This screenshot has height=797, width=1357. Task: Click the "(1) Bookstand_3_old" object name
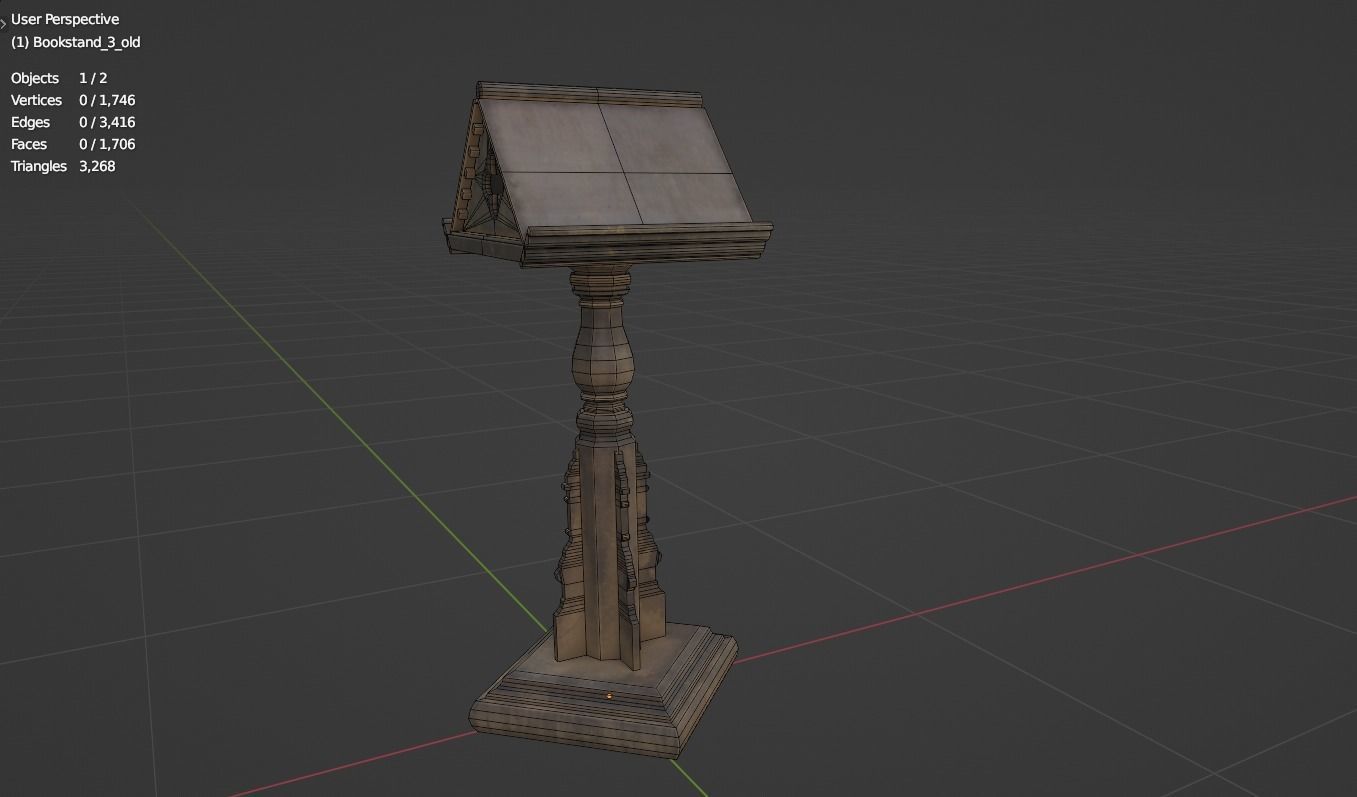75,42
